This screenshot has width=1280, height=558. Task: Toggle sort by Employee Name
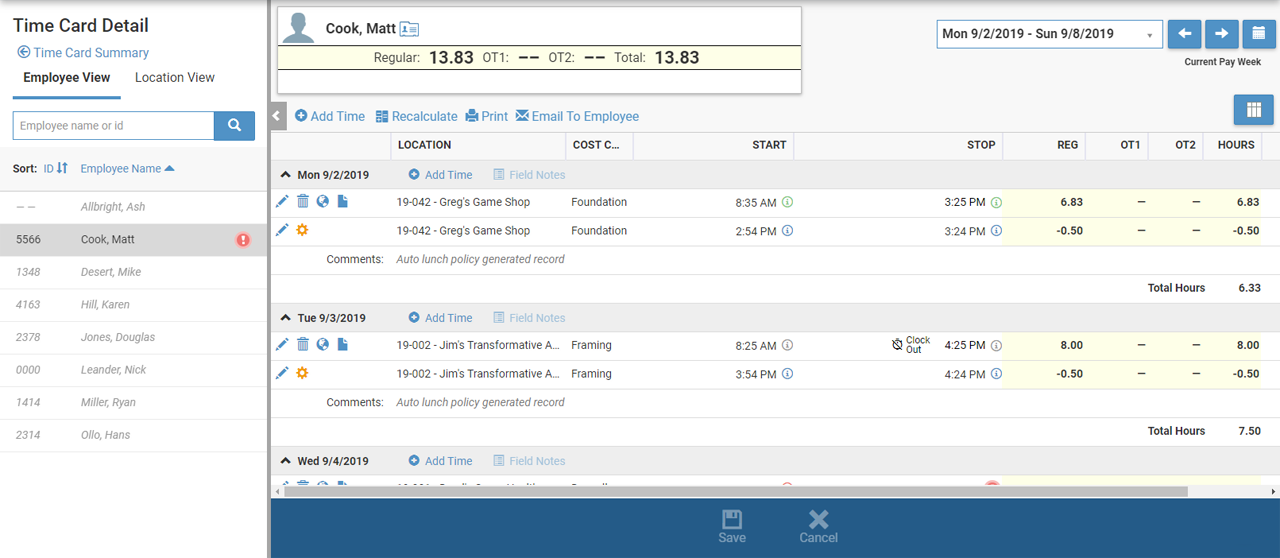[x=127, y=168]
